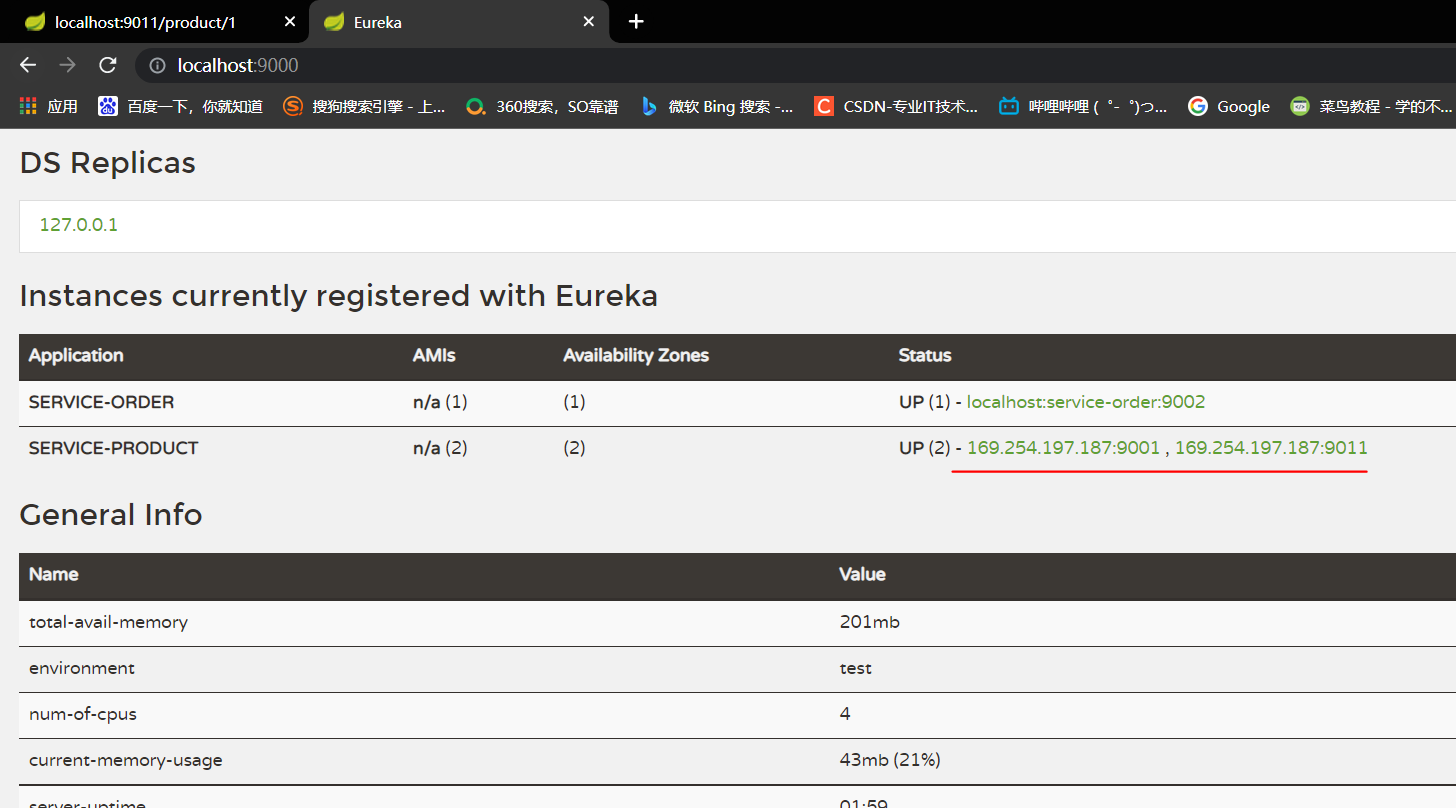Open the 菜鸟教程 bookmark
Screen dimensions: 1456x808
click(1371, 106)
